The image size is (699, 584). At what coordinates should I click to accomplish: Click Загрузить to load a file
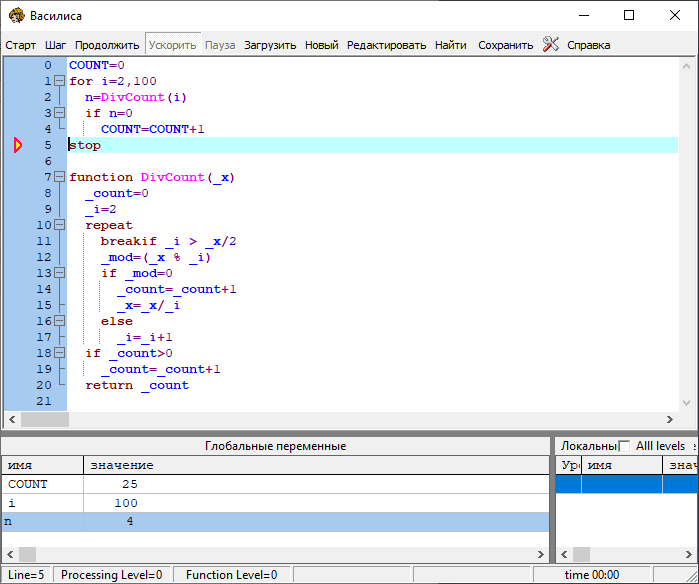pos(270,45)
